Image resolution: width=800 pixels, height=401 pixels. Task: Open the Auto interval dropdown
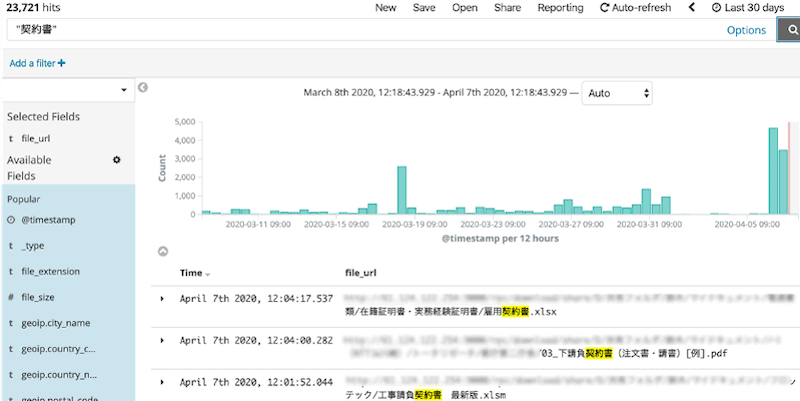[617, 93]
